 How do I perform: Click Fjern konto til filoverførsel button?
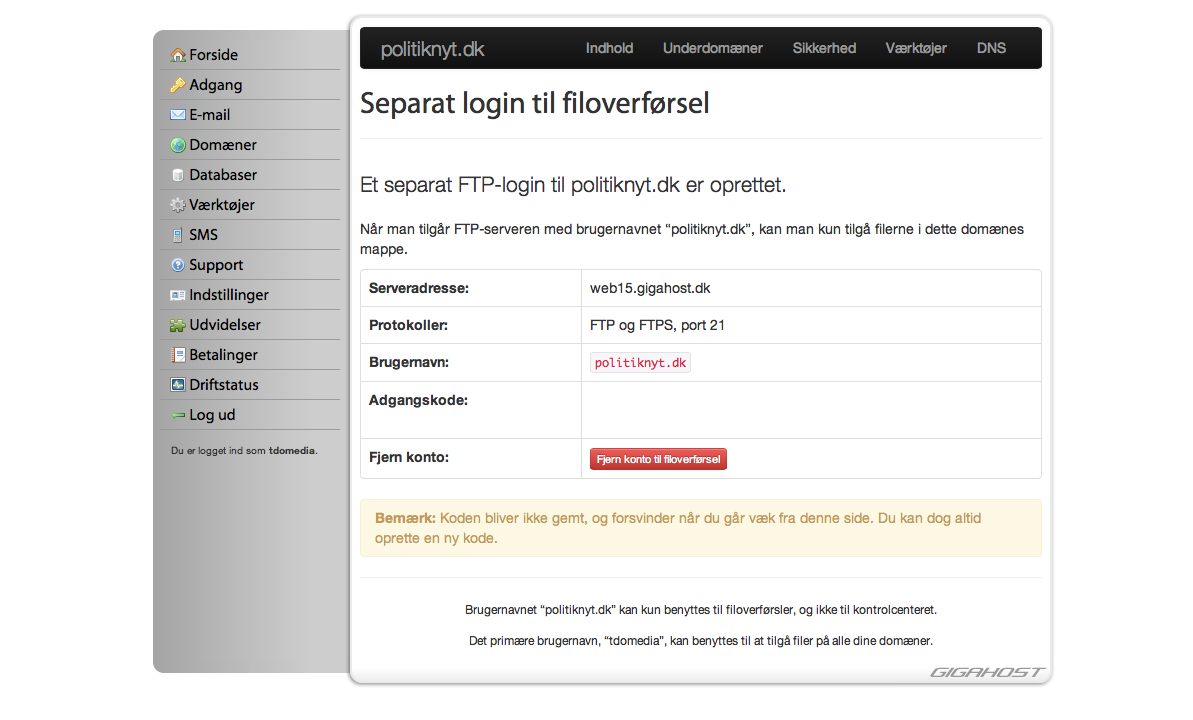(658, 459)
